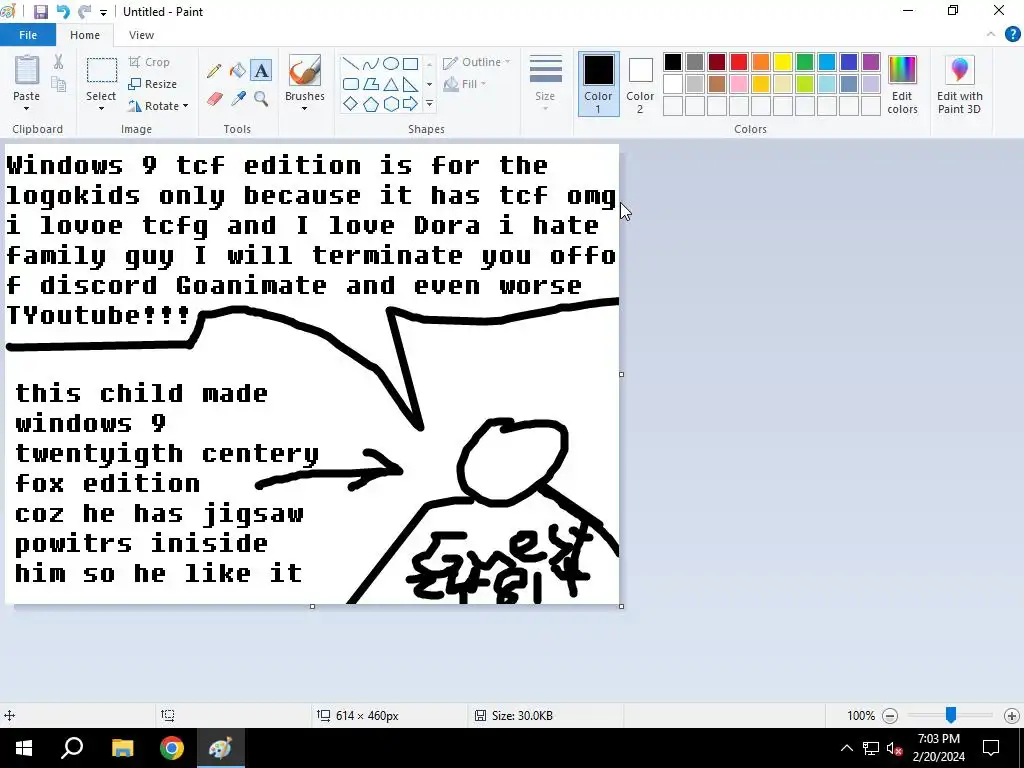
Task: Open the shape Outline dropdown
Action: (477, 62)
